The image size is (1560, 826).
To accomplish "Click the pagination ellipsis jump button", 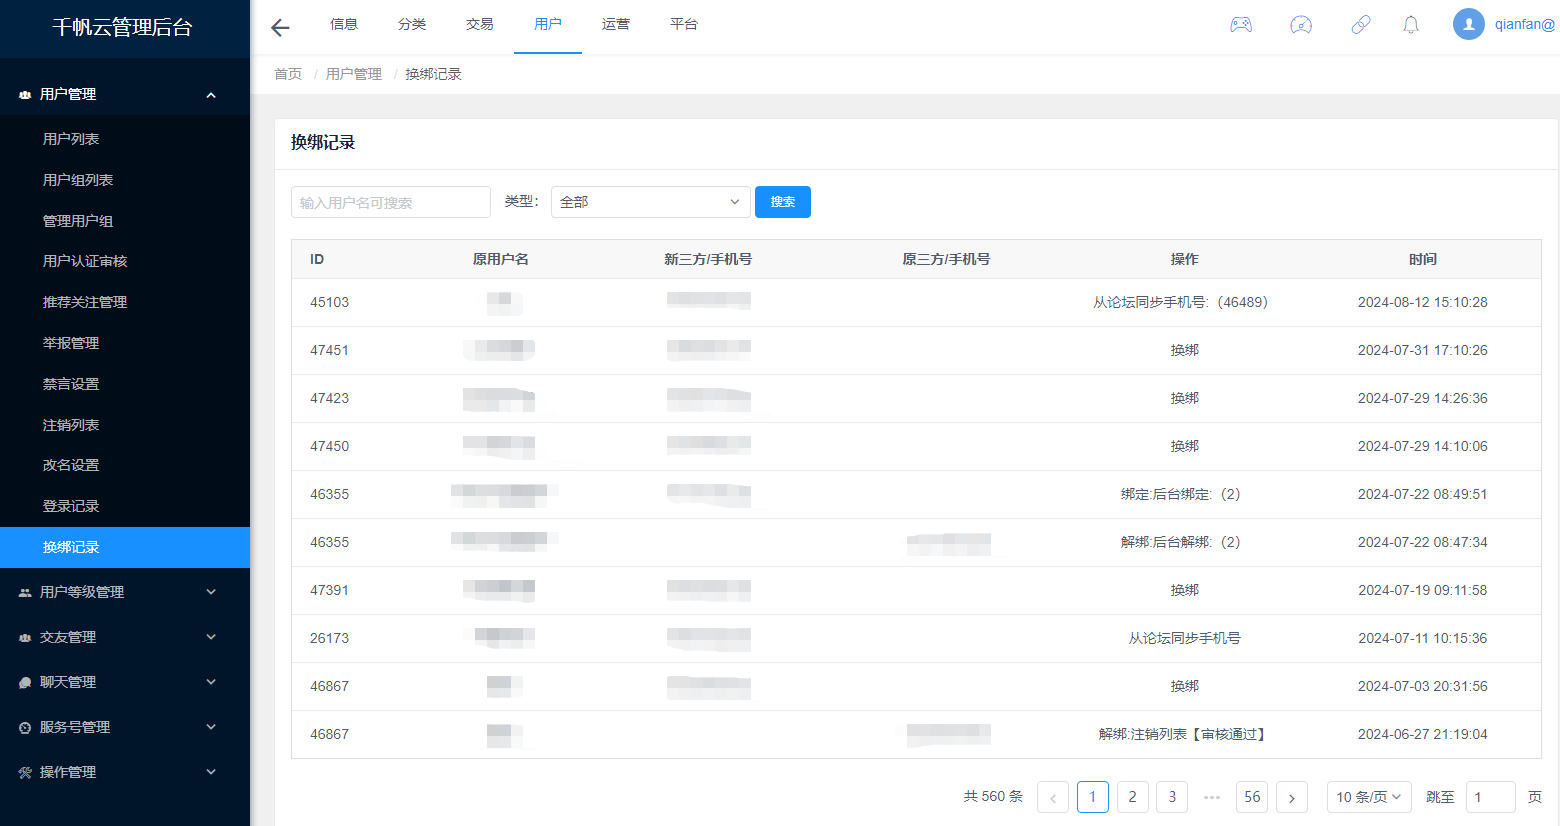I will point(1212,797).
